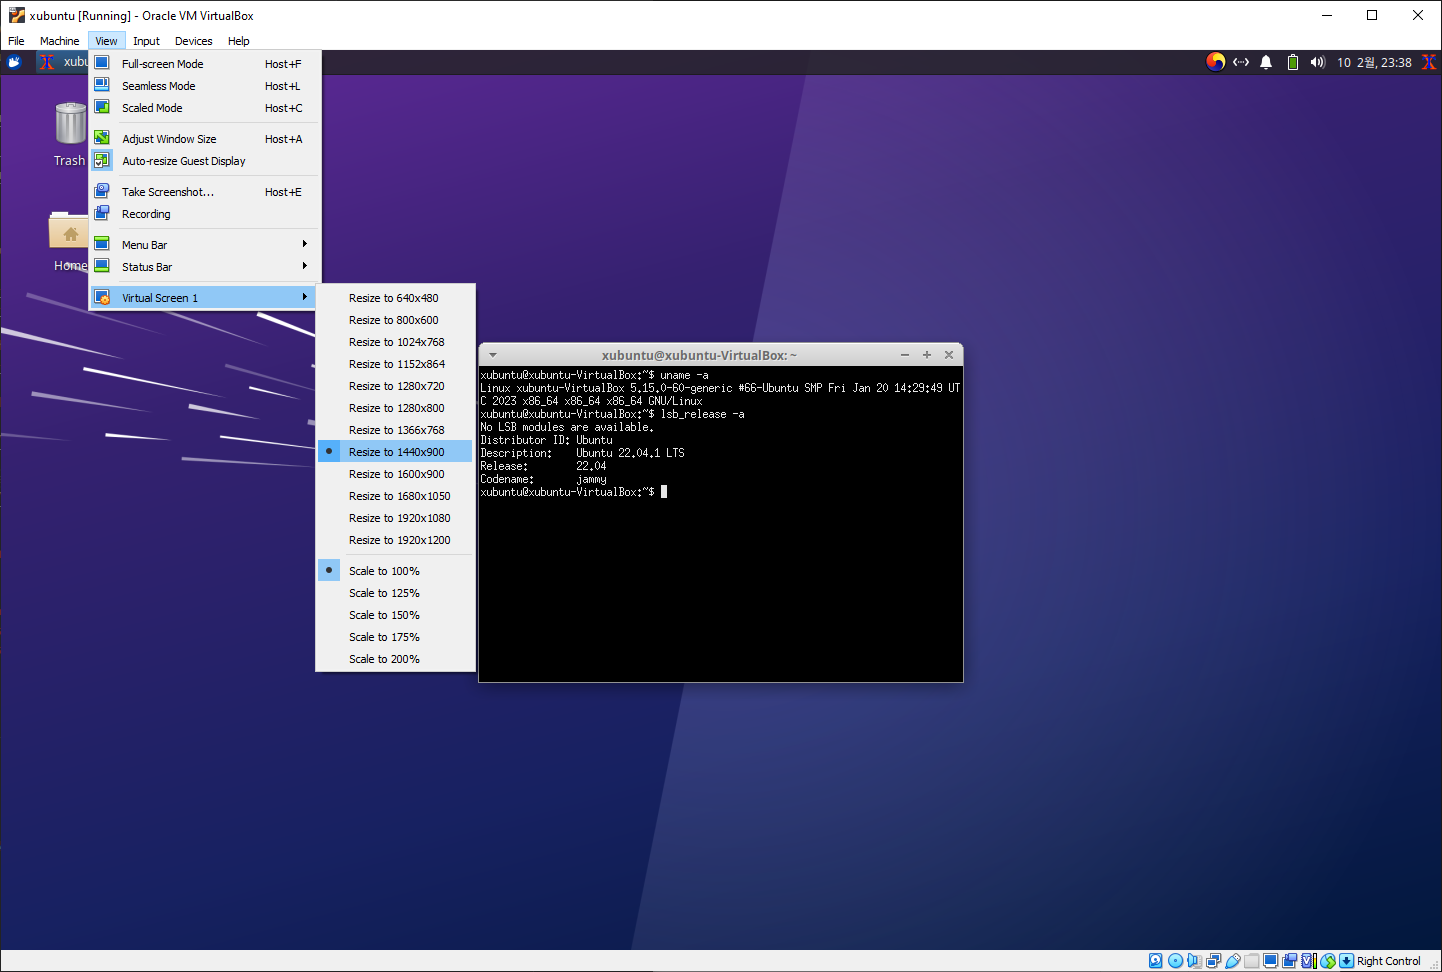Screen dimensions: 1442x972
Task: Open the Machine menu
Action: tap(60, 41)
